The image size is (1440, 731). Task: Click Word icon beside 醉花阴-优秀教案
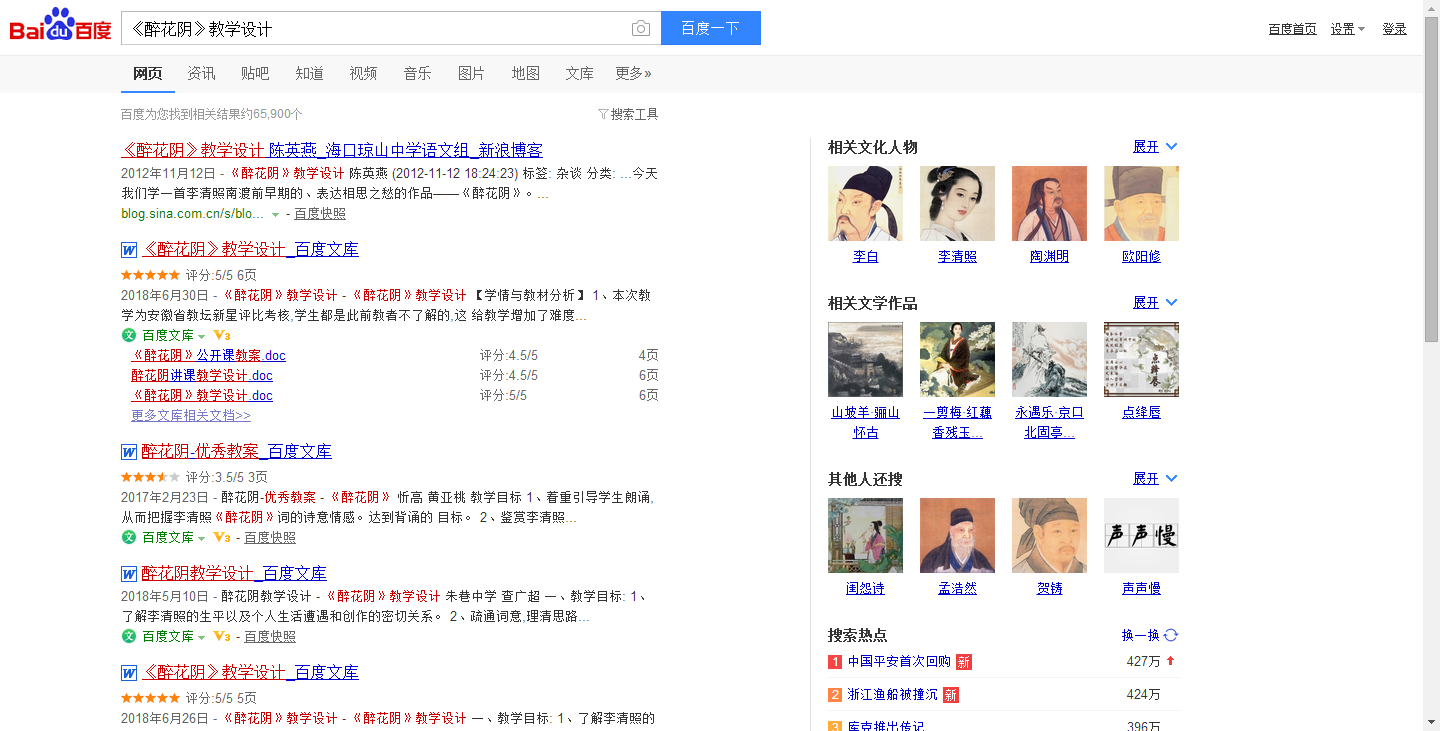(129, 452)
